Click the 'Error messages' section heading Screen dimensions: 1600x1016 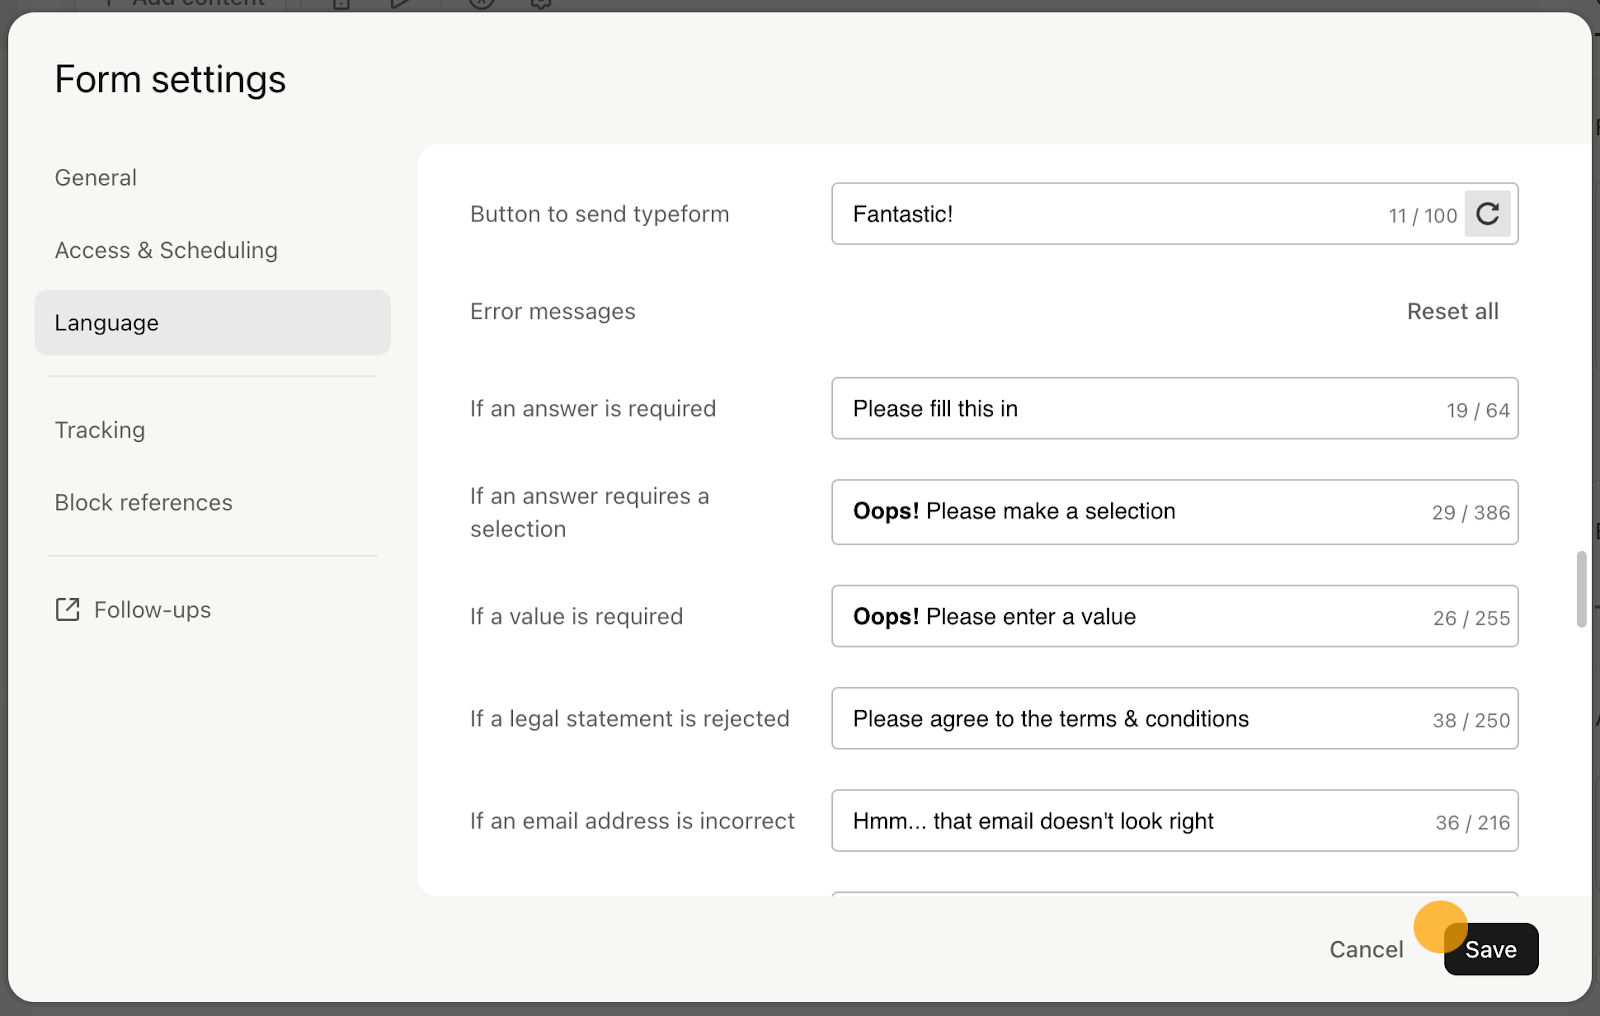point(553,312)
